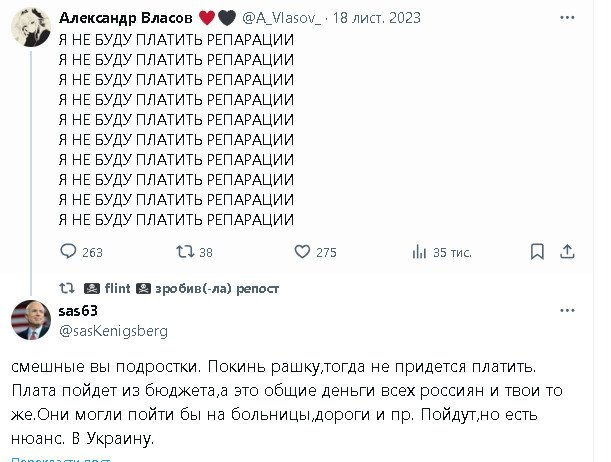
Task: Open the more options menu on sas63's post
Action: [x=572, y=311]
